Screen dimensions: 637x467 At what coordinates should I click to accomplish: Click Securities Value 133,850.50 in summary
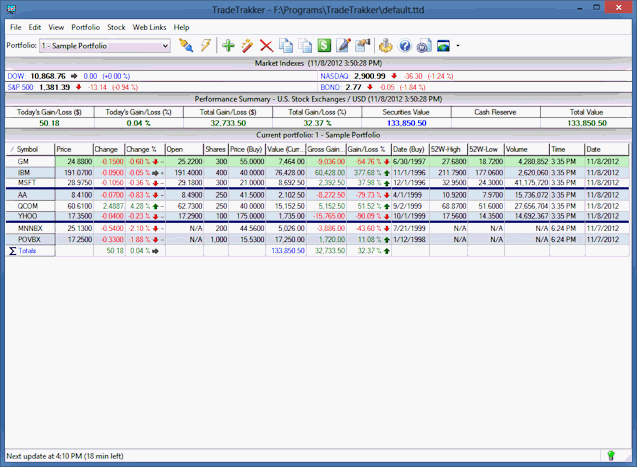(406, 123)
